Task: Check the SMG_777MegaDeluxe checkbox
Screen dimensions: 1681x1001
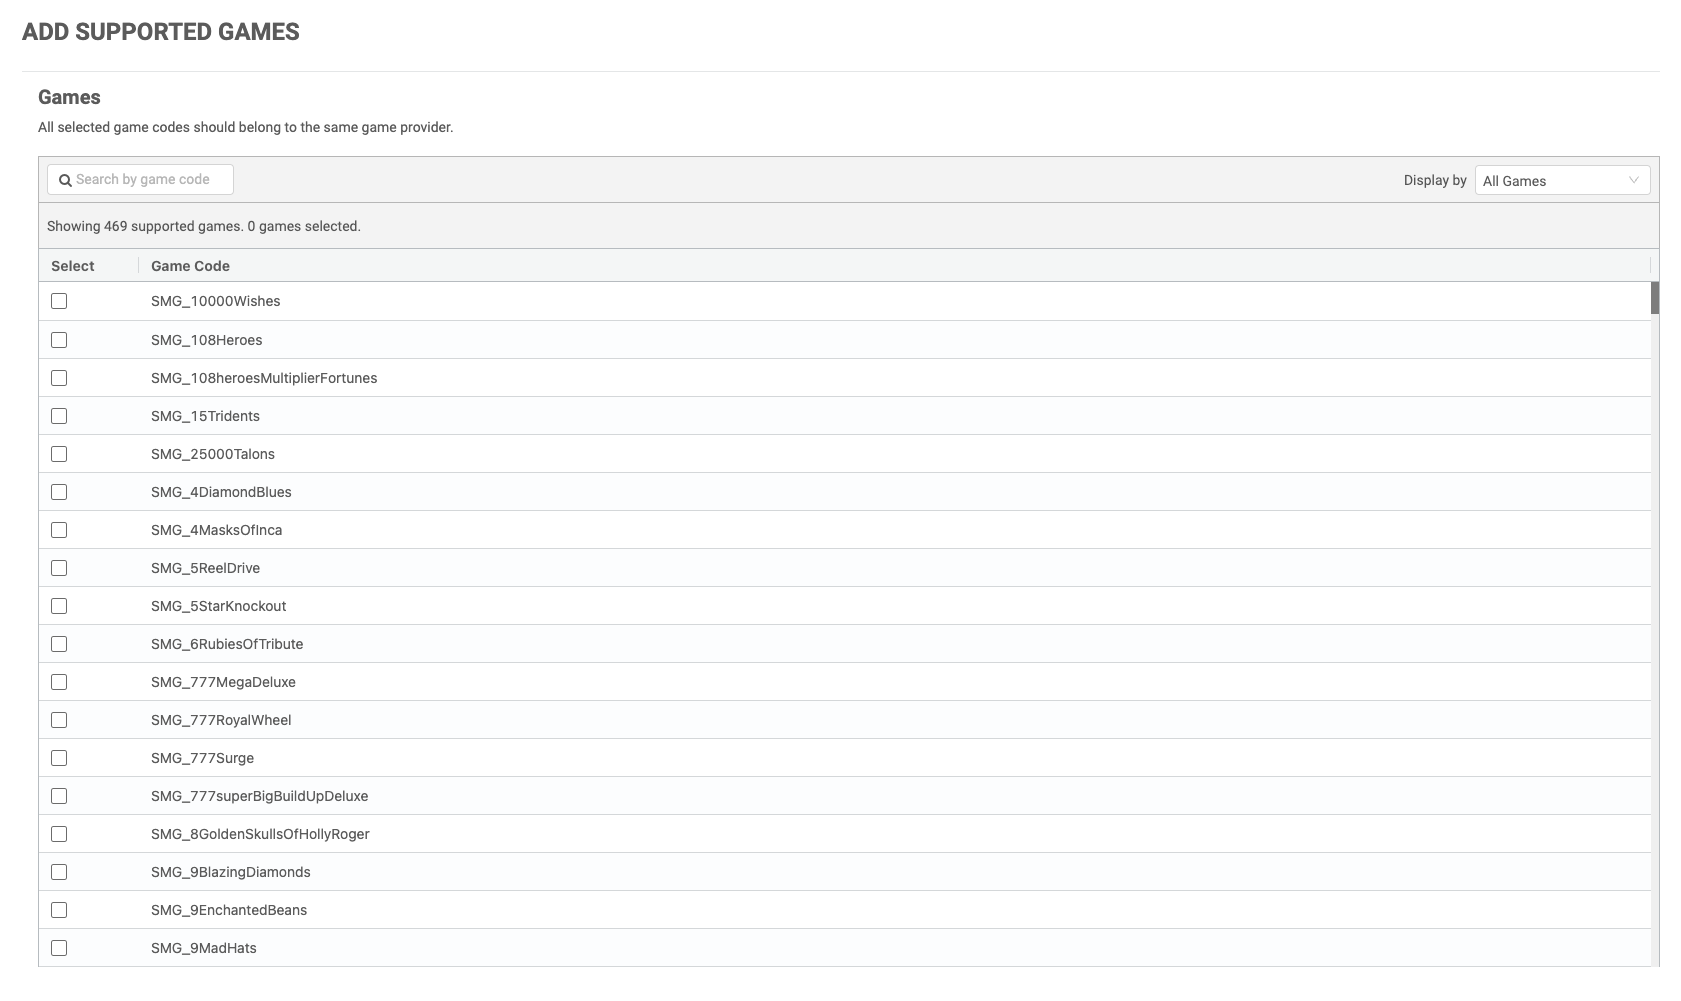Action: [59, 682]
